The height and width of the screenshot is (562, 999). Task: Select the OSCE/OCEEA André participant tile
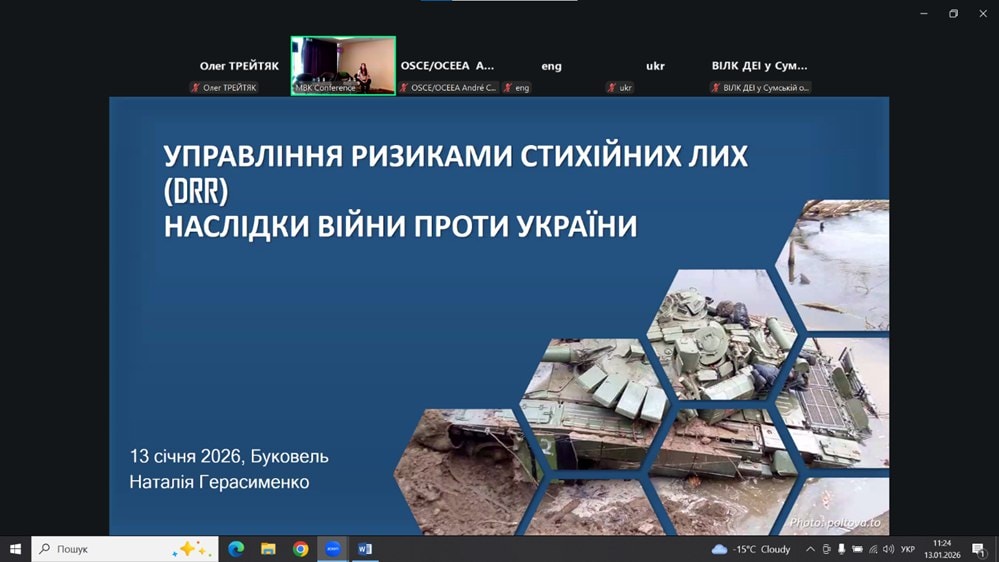click(447, 66)
